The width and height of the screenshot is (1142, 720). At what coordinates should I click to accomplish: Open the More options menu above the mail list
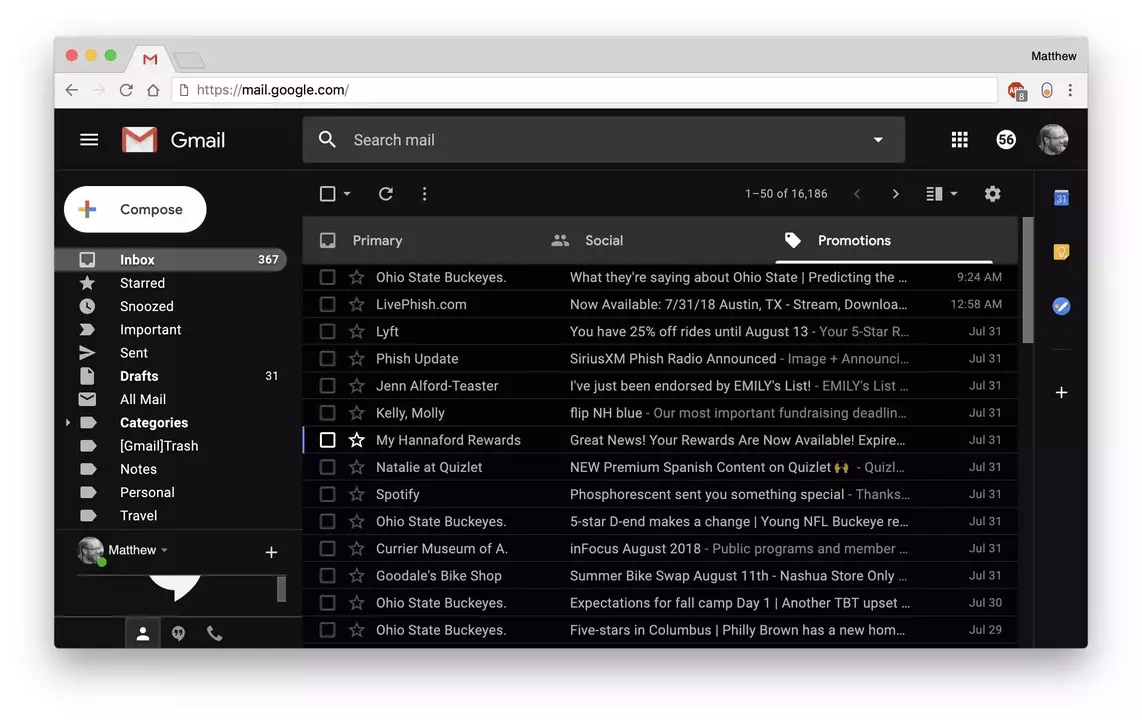coord(425,194)
